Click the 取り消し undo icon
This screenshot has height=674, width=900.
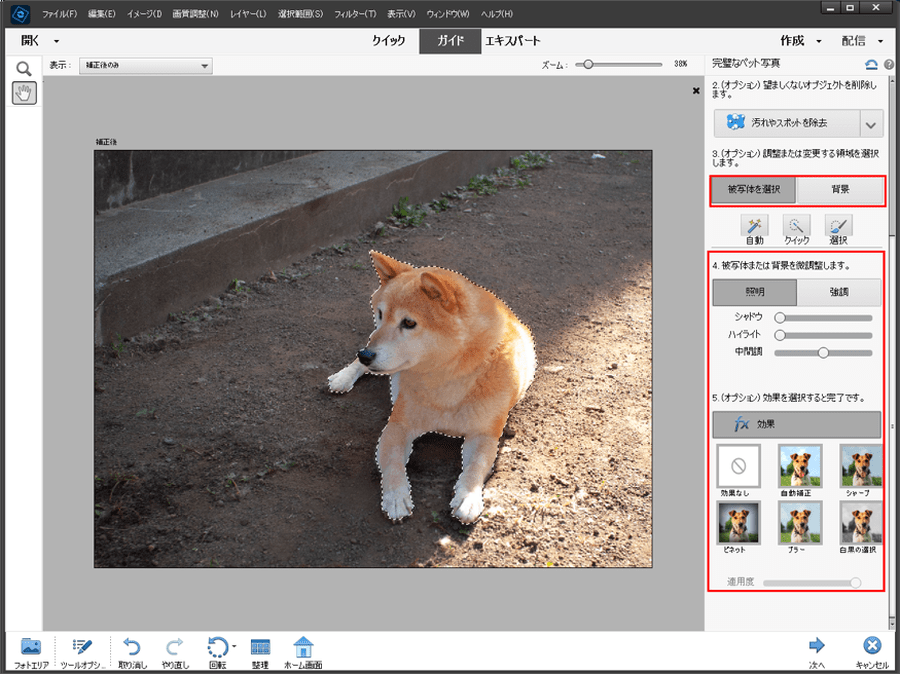131,647
